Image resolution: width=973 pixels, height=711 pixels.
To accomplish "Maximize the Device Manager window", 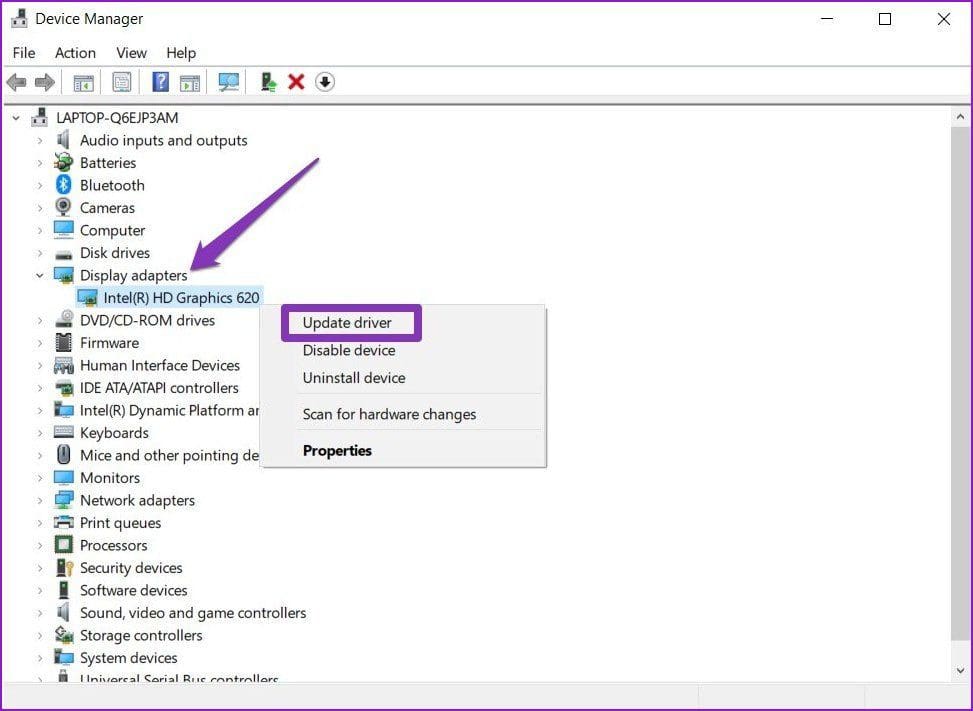I will [x=885, y=19].
